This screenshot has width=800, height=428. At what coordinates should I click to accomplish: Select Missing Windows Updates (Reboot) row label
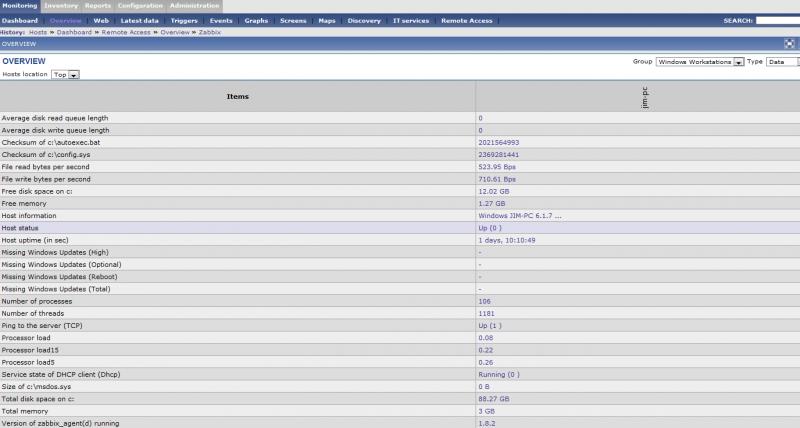coord(59,277)
